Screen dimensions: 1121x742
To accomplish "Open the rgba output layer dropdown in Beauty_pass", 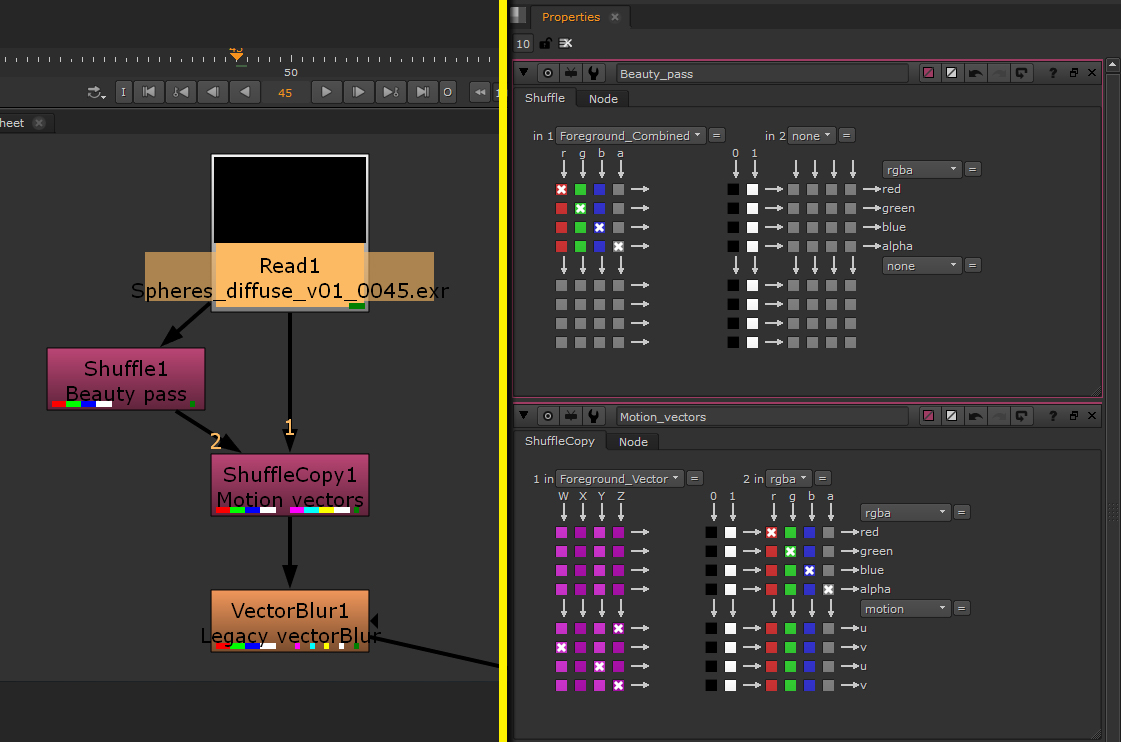I will coord(921,169).
